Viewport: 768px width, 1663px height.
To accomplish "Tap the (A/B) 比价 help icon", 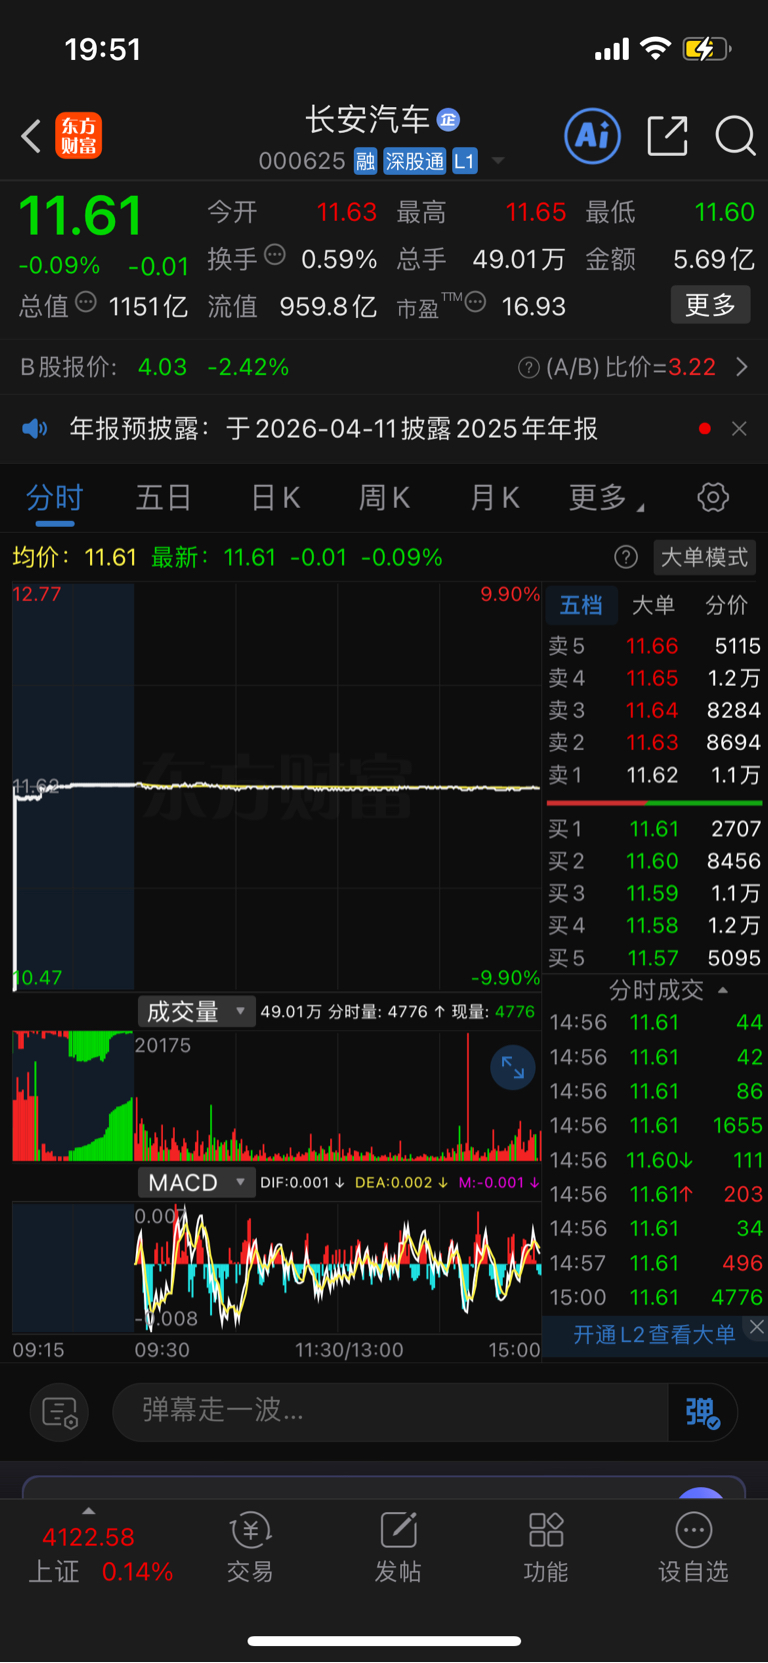I will [x=529, y=368].
